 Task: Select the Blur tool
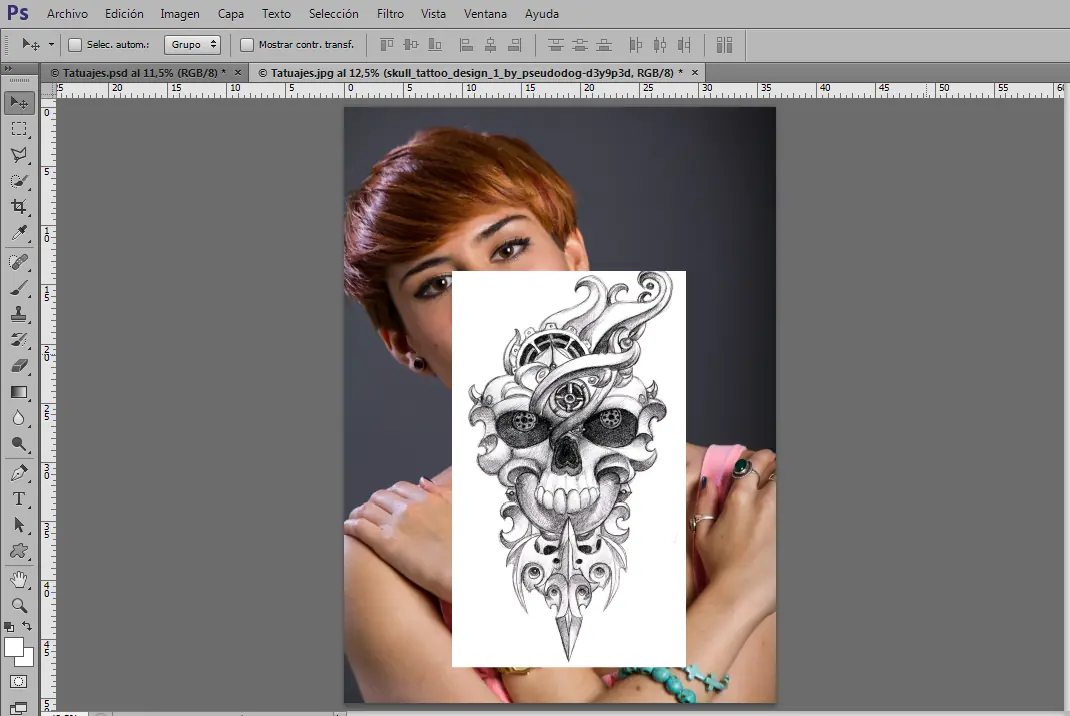click(x=19, y=418)
